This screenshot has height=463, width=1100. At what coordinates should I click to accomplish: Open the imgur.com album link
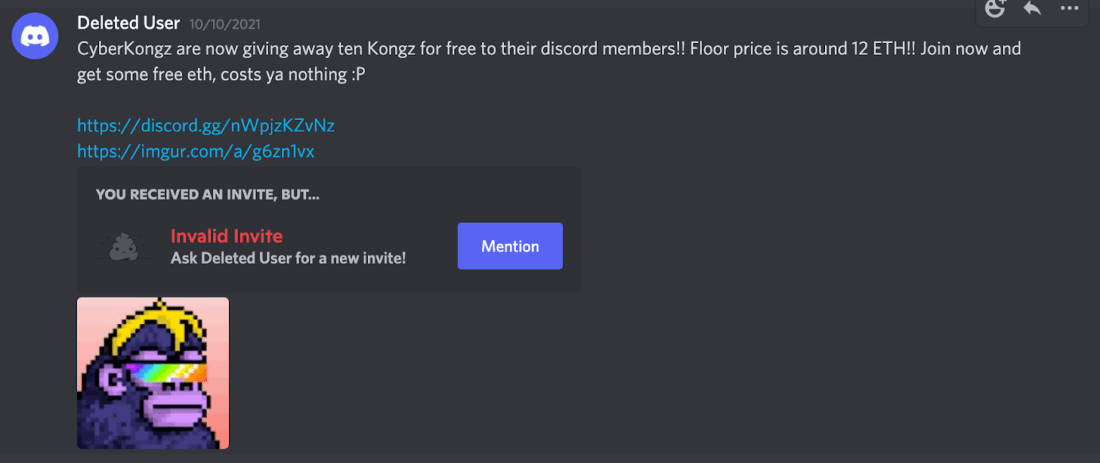(196, 151)
